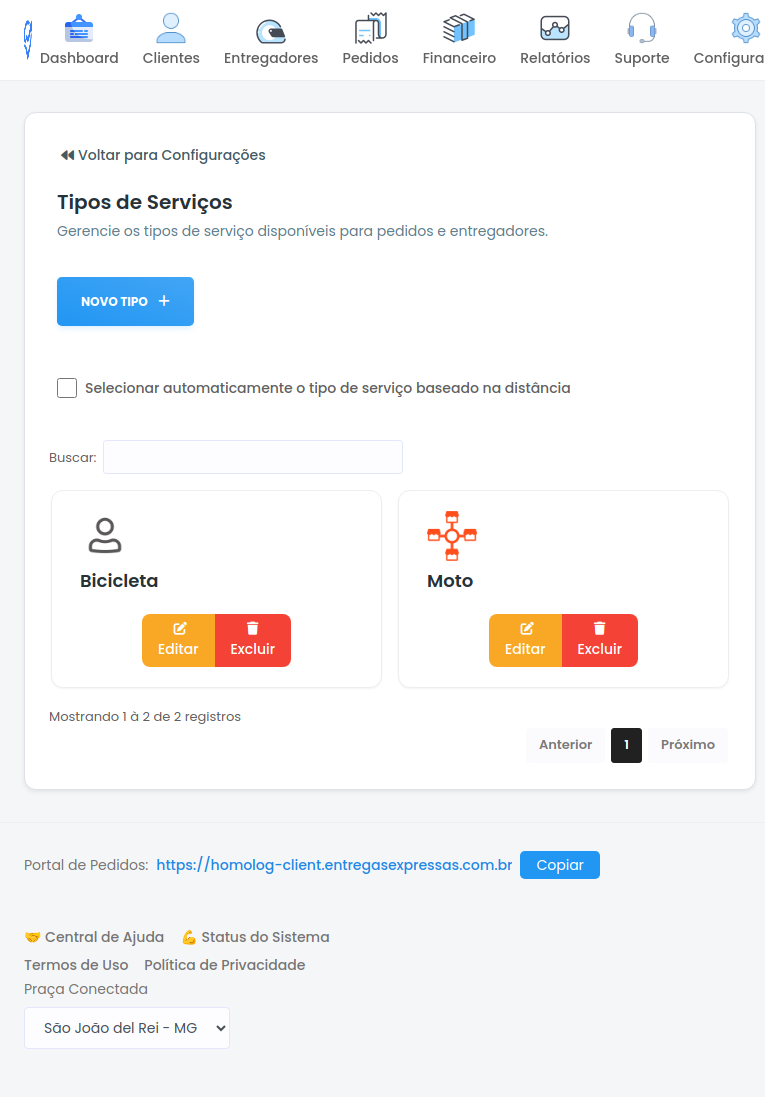Click the Clientes person icon
Viewport: 765px width, 1097px height.
171,28
